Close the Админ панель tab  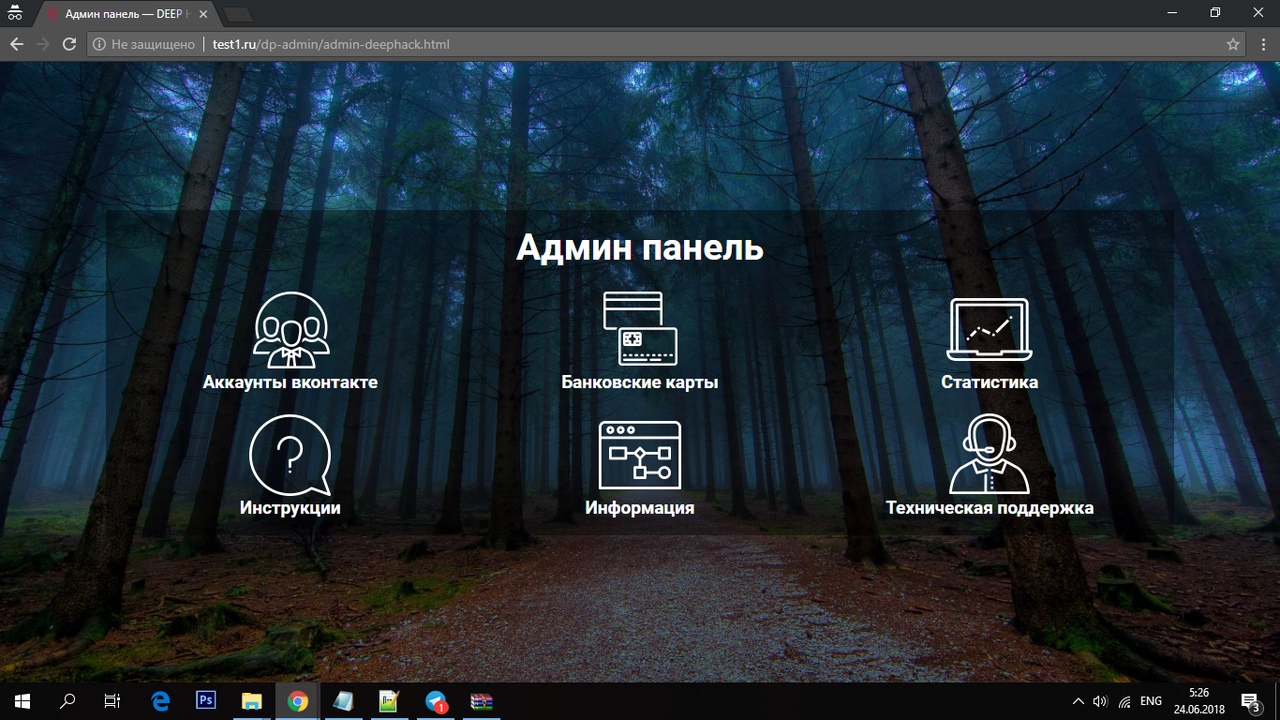click(x=203, y=14)
